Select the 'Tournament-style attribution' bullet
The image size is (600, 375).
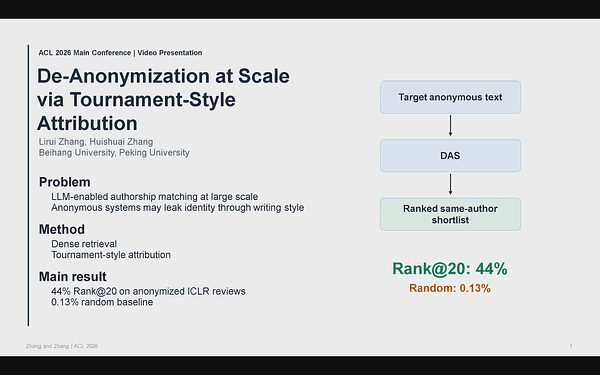[x=111, y=255]
